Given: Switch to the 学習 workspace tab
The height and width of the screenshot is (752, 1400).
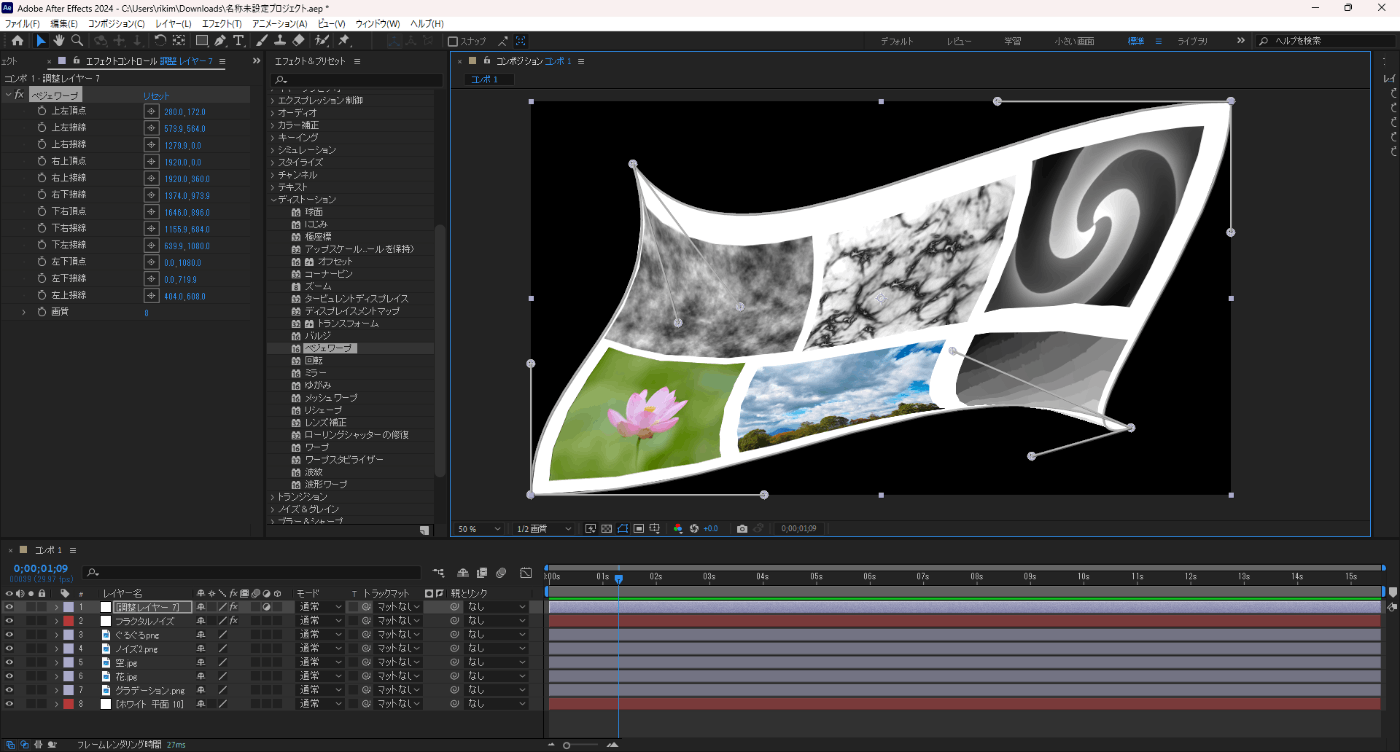Looking at the screenshot, I should [x=1013, y=41].
